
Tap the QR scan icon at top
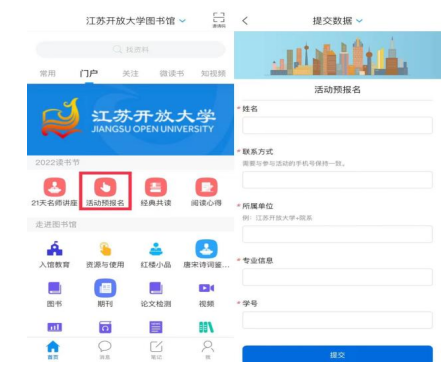click(x=219, y=20)
